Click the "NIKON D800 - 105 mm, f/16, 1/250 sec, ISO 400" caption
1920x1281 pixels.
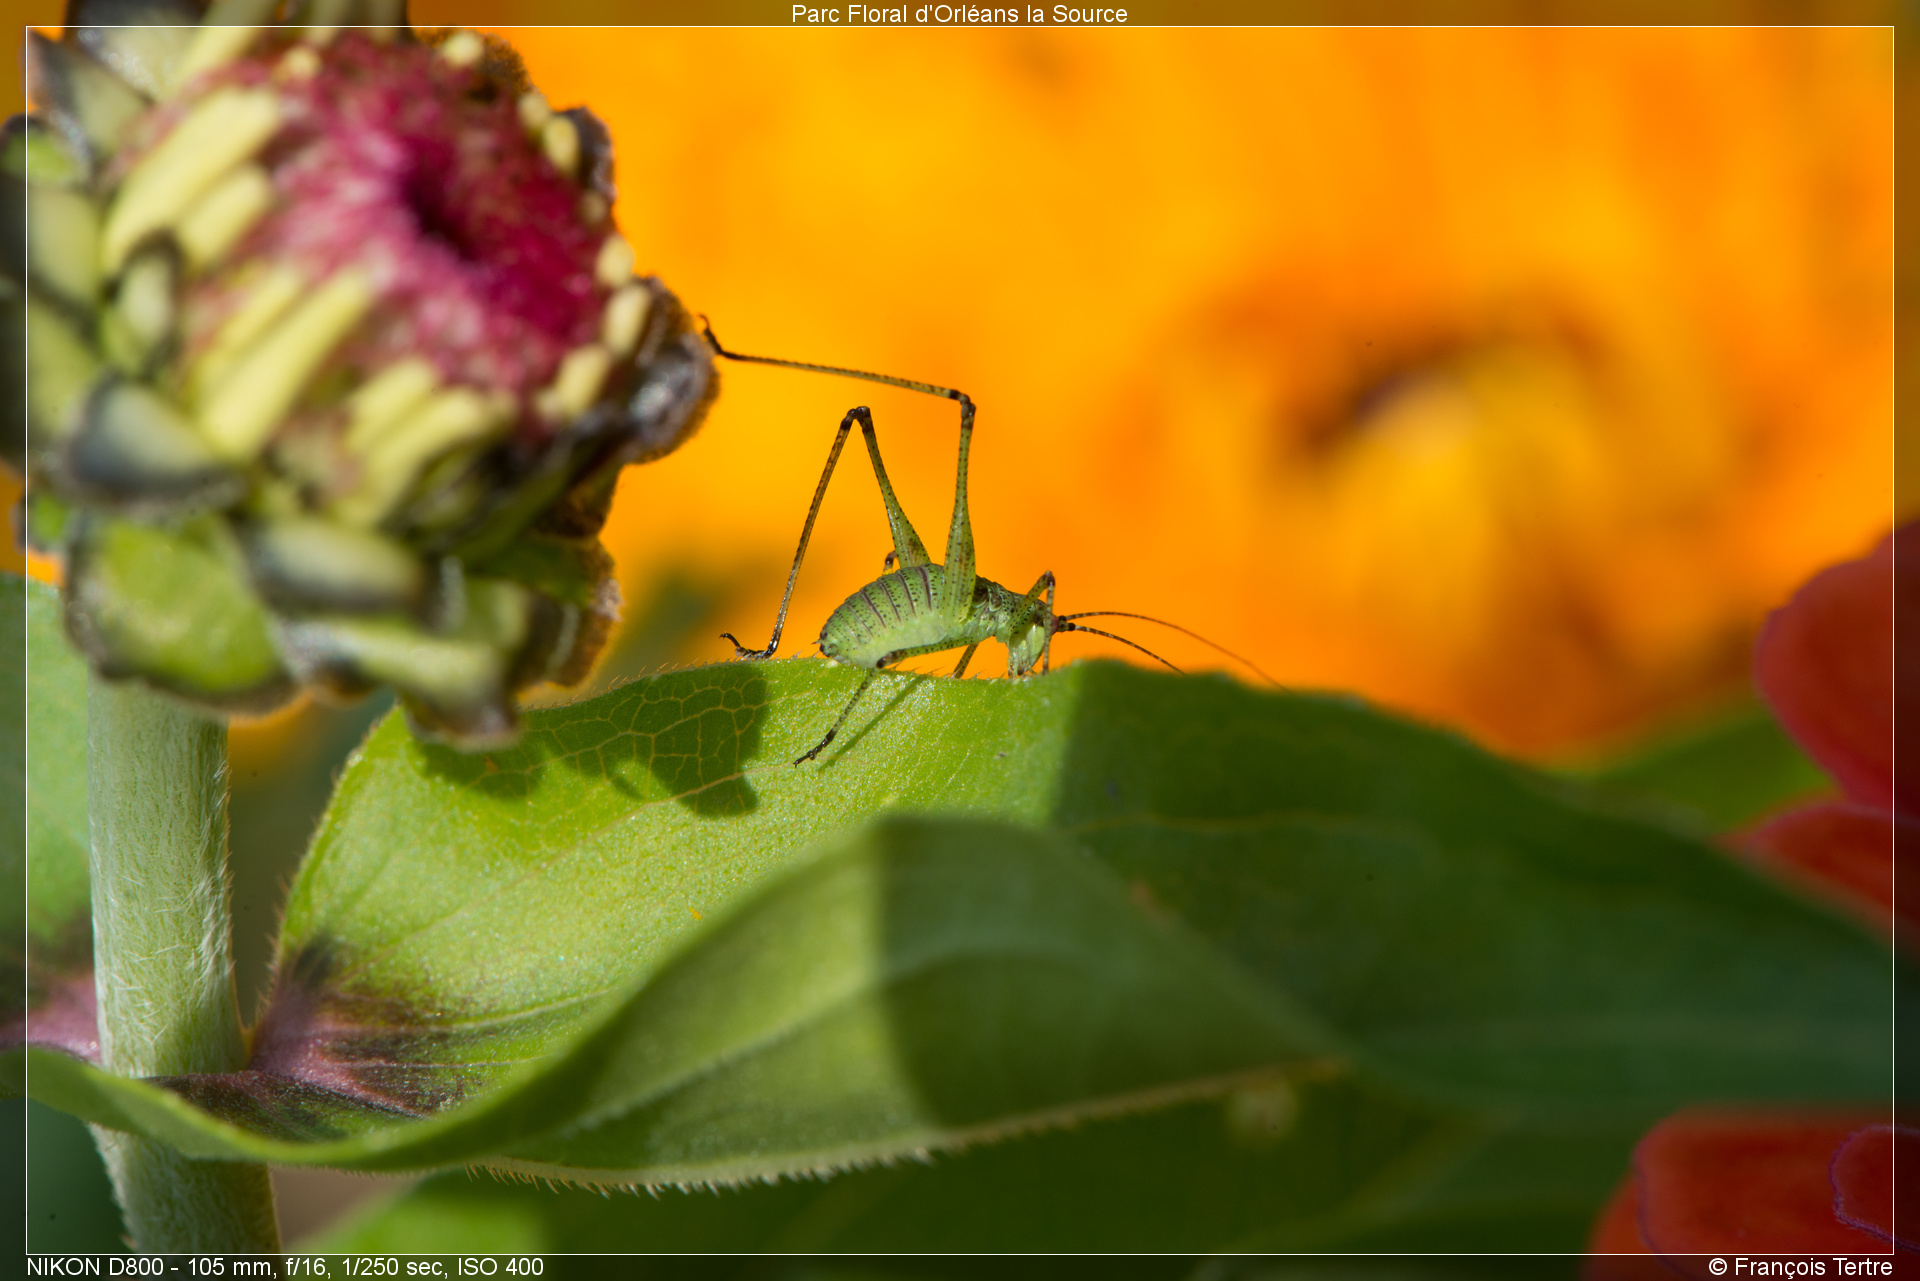285,1267
